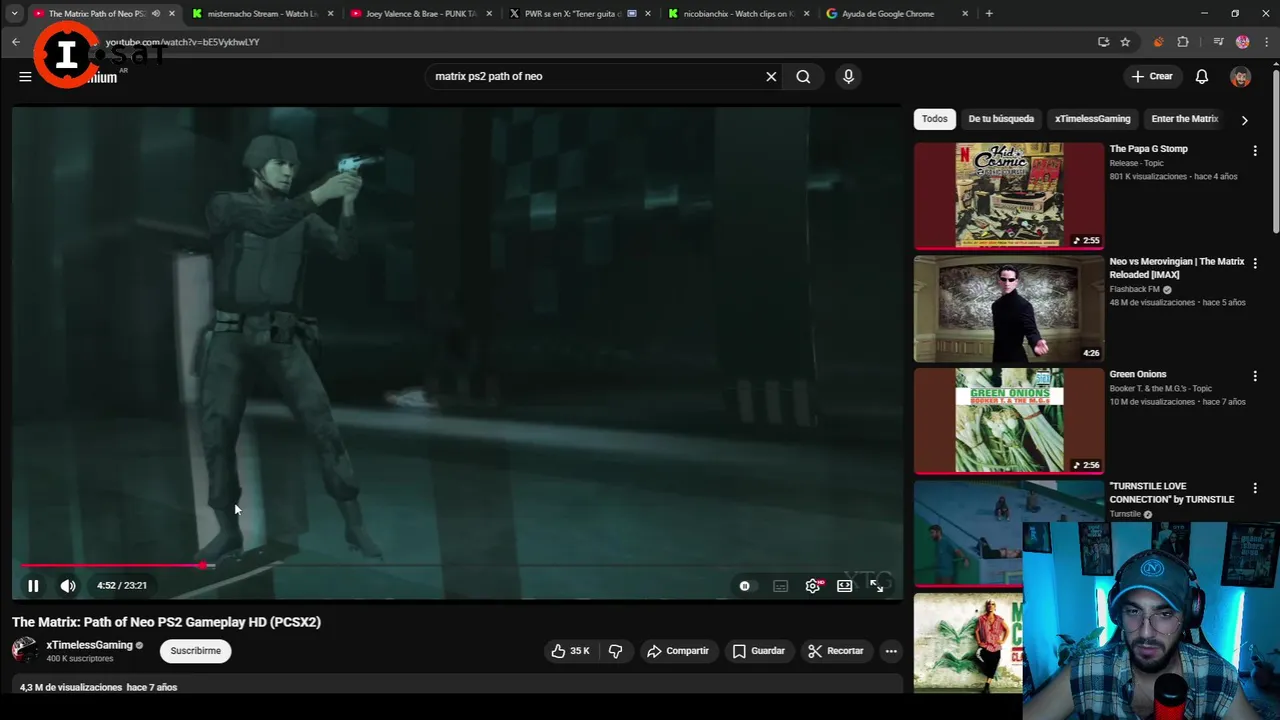Image resolution: width=1280 pixels, height=720 pixels.
Task: Switch to the Ayuda de Google Chrome tab
Action: (897, 14)
